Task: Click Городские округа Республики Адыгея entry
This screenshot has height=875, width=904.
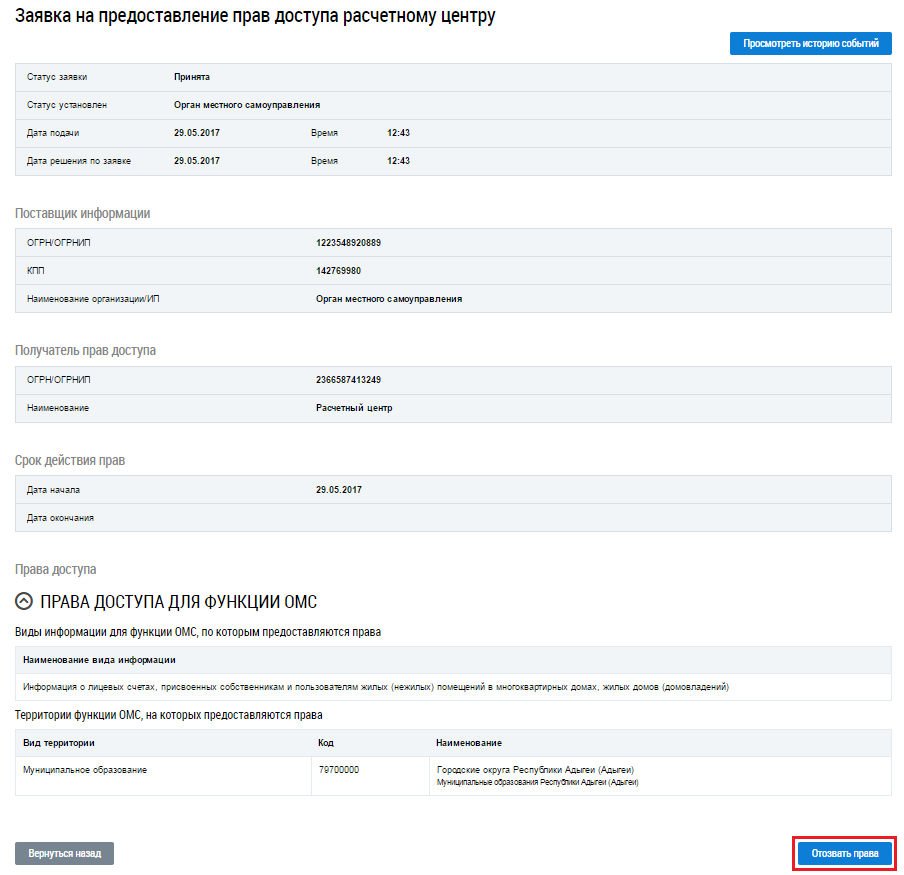Action: click(536, 770)
